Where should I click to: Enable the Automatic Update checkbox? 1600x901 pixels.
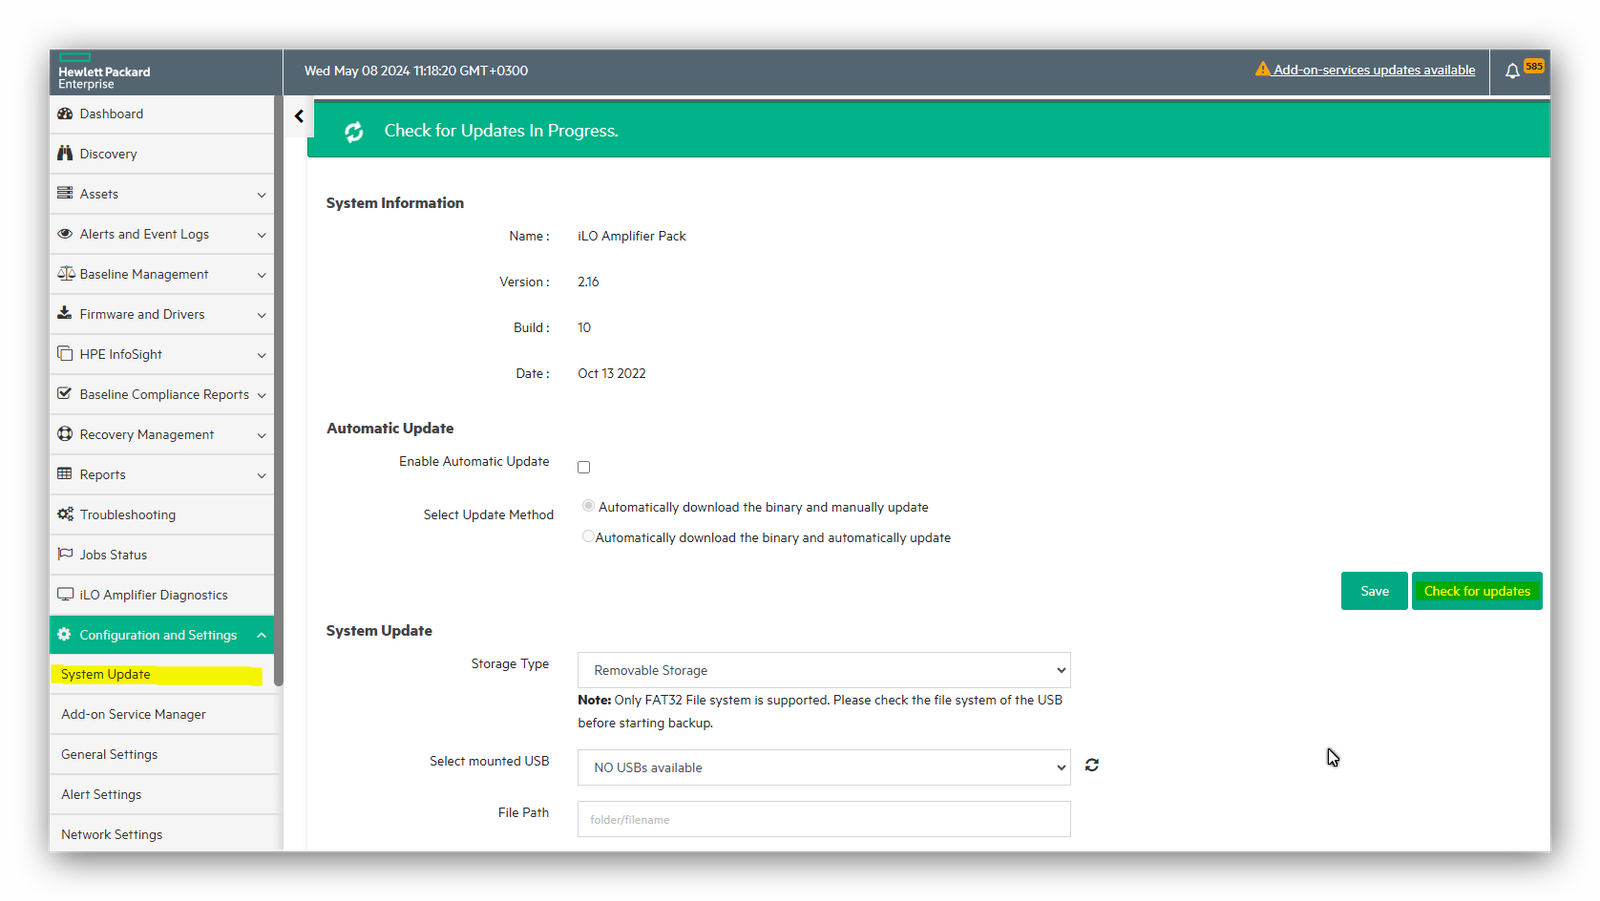point(584,467)
